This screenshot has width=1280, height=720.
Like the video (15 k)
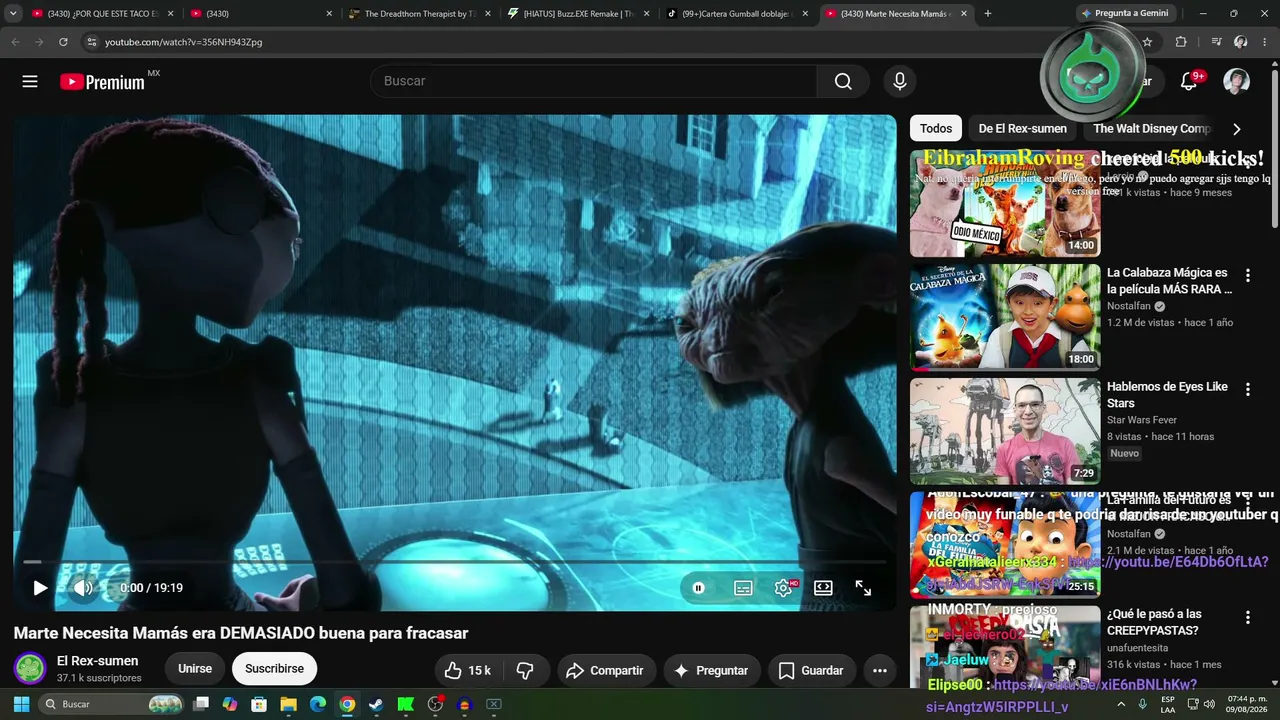pos(467,670)
